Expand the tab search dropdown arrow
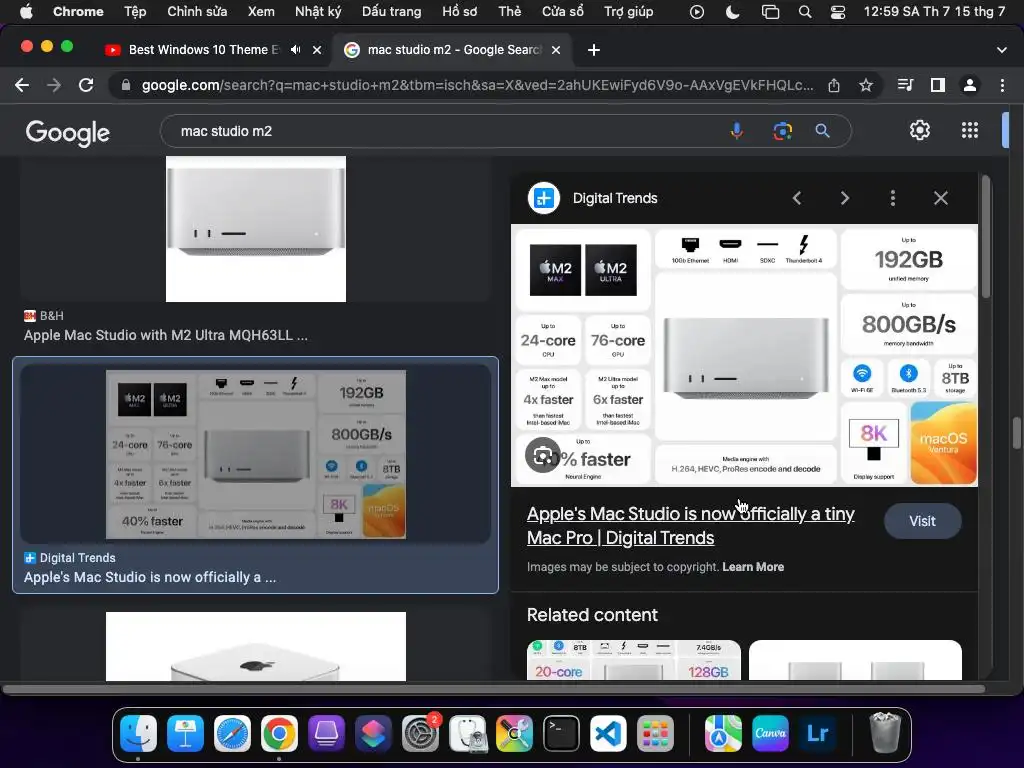Viewport: 1024px width, 768px height. [1002, 50]
